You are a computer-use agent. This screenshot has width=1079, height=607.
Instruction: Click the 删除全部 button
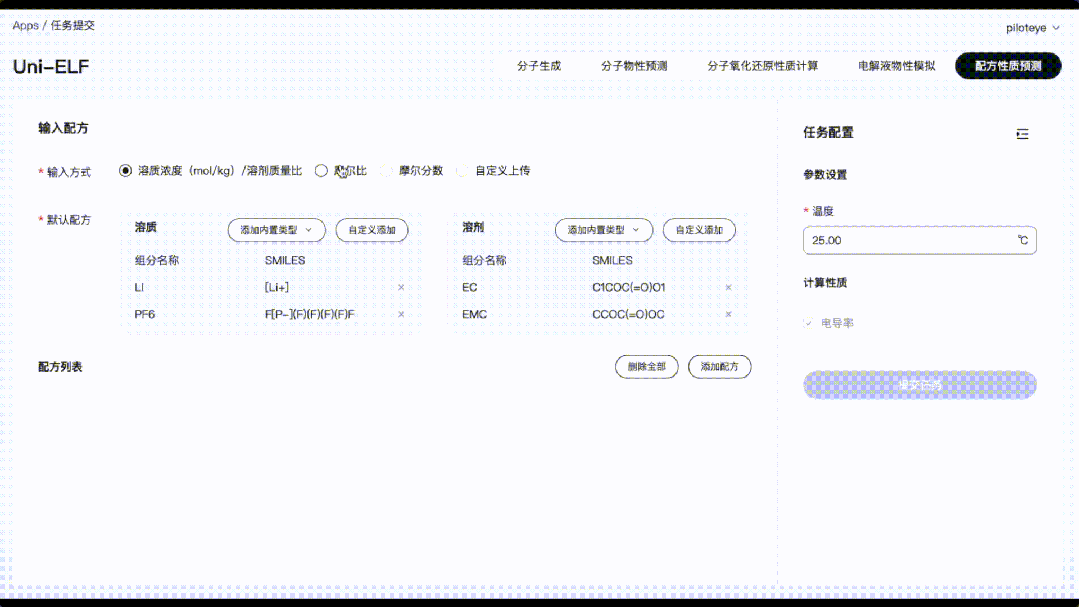click(646, 366)
